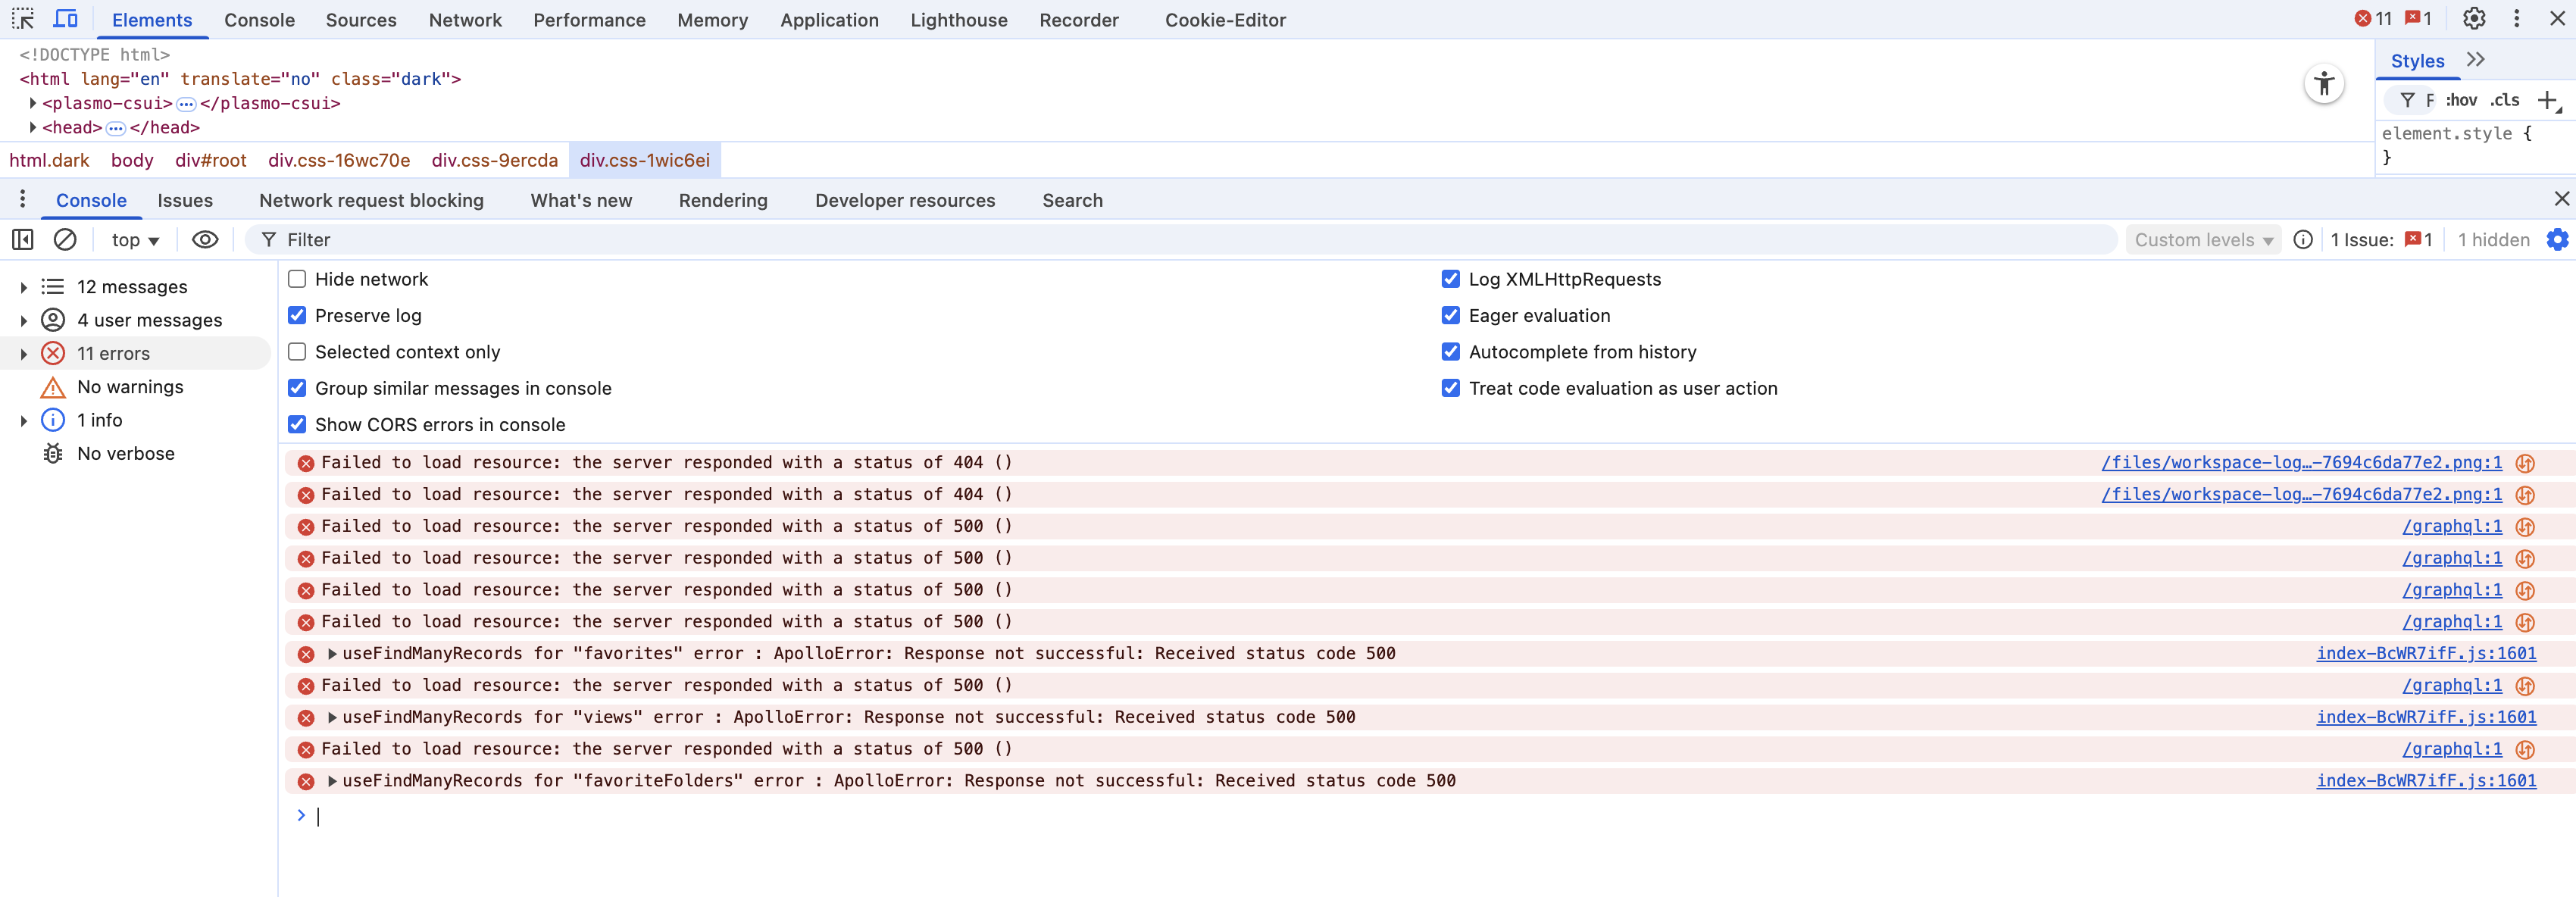This screenshot has height=897, width=2576.
Task: Open index-BcWR7ifF.js:1601 link on favorites row
Action: 2426,653
